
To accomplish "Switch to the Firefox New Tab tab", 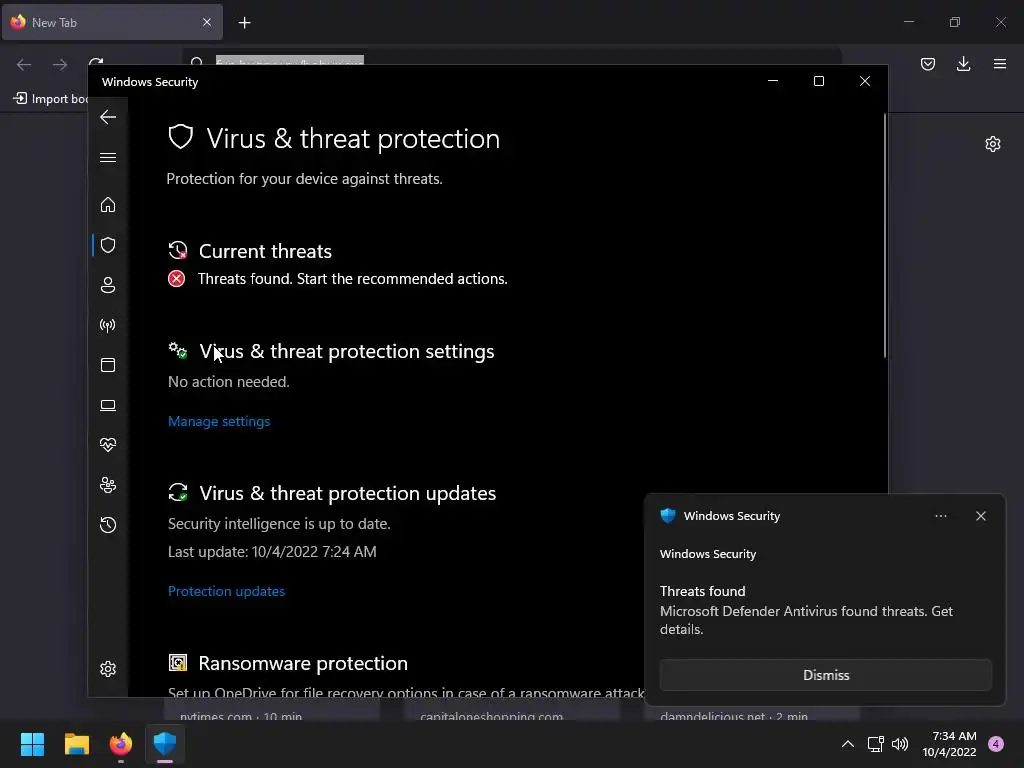I will pyautogui.click(x=112, y=22).
